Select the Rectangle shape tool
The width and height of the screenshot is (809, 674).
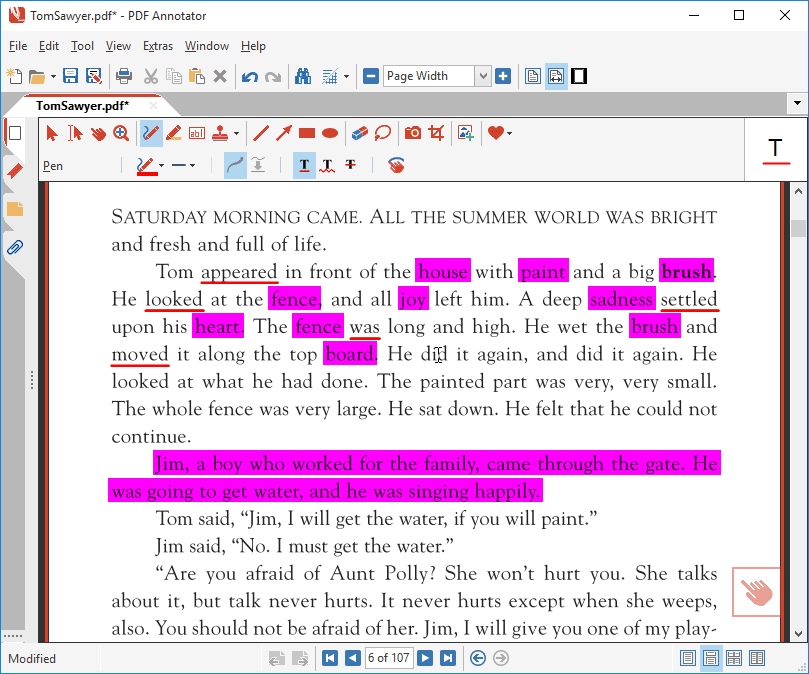click(307, 134)
